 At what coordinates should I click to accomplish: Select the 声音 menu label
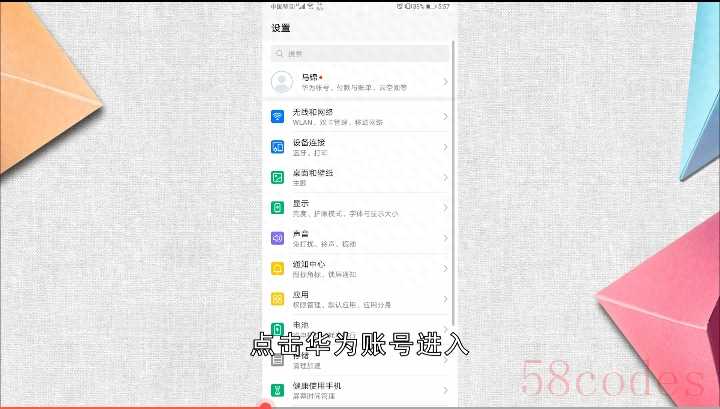300,233
